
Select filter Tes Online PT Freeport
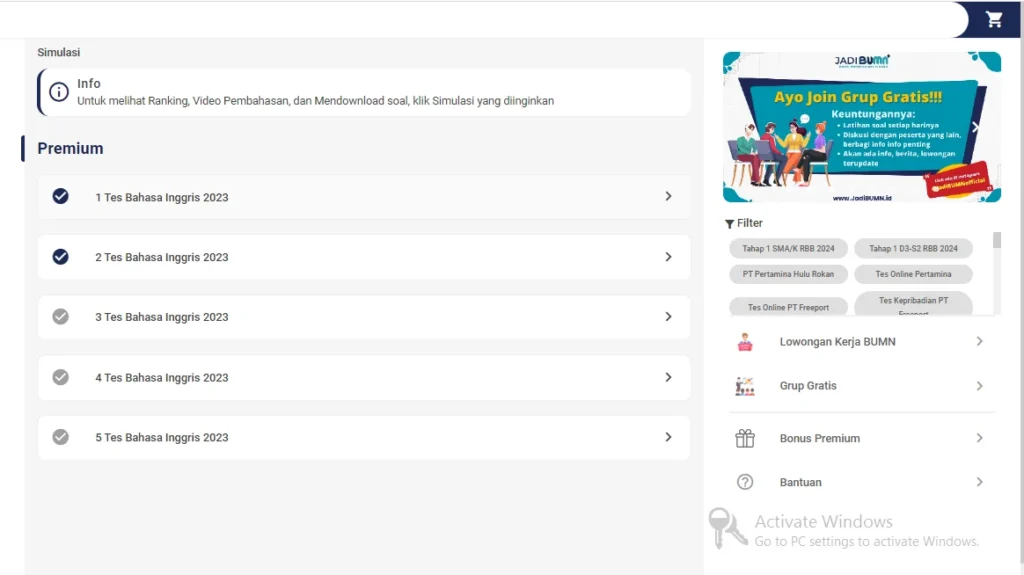[788, 307]
